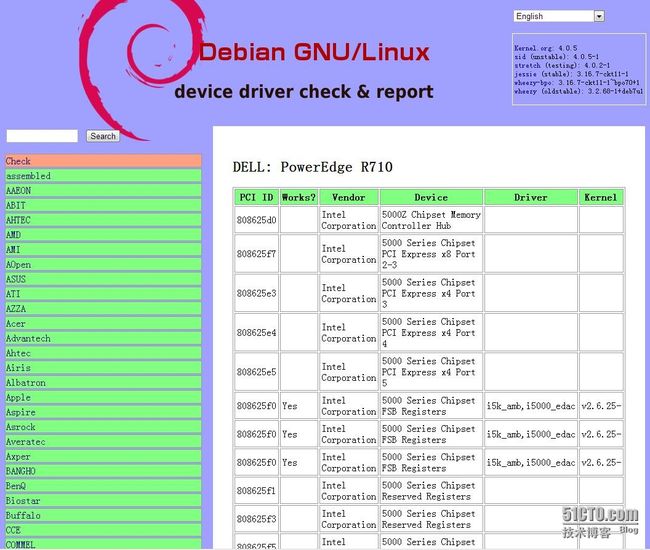The image size is (650, 550).
Task: Click the Kernel column header
Action: 601,197
